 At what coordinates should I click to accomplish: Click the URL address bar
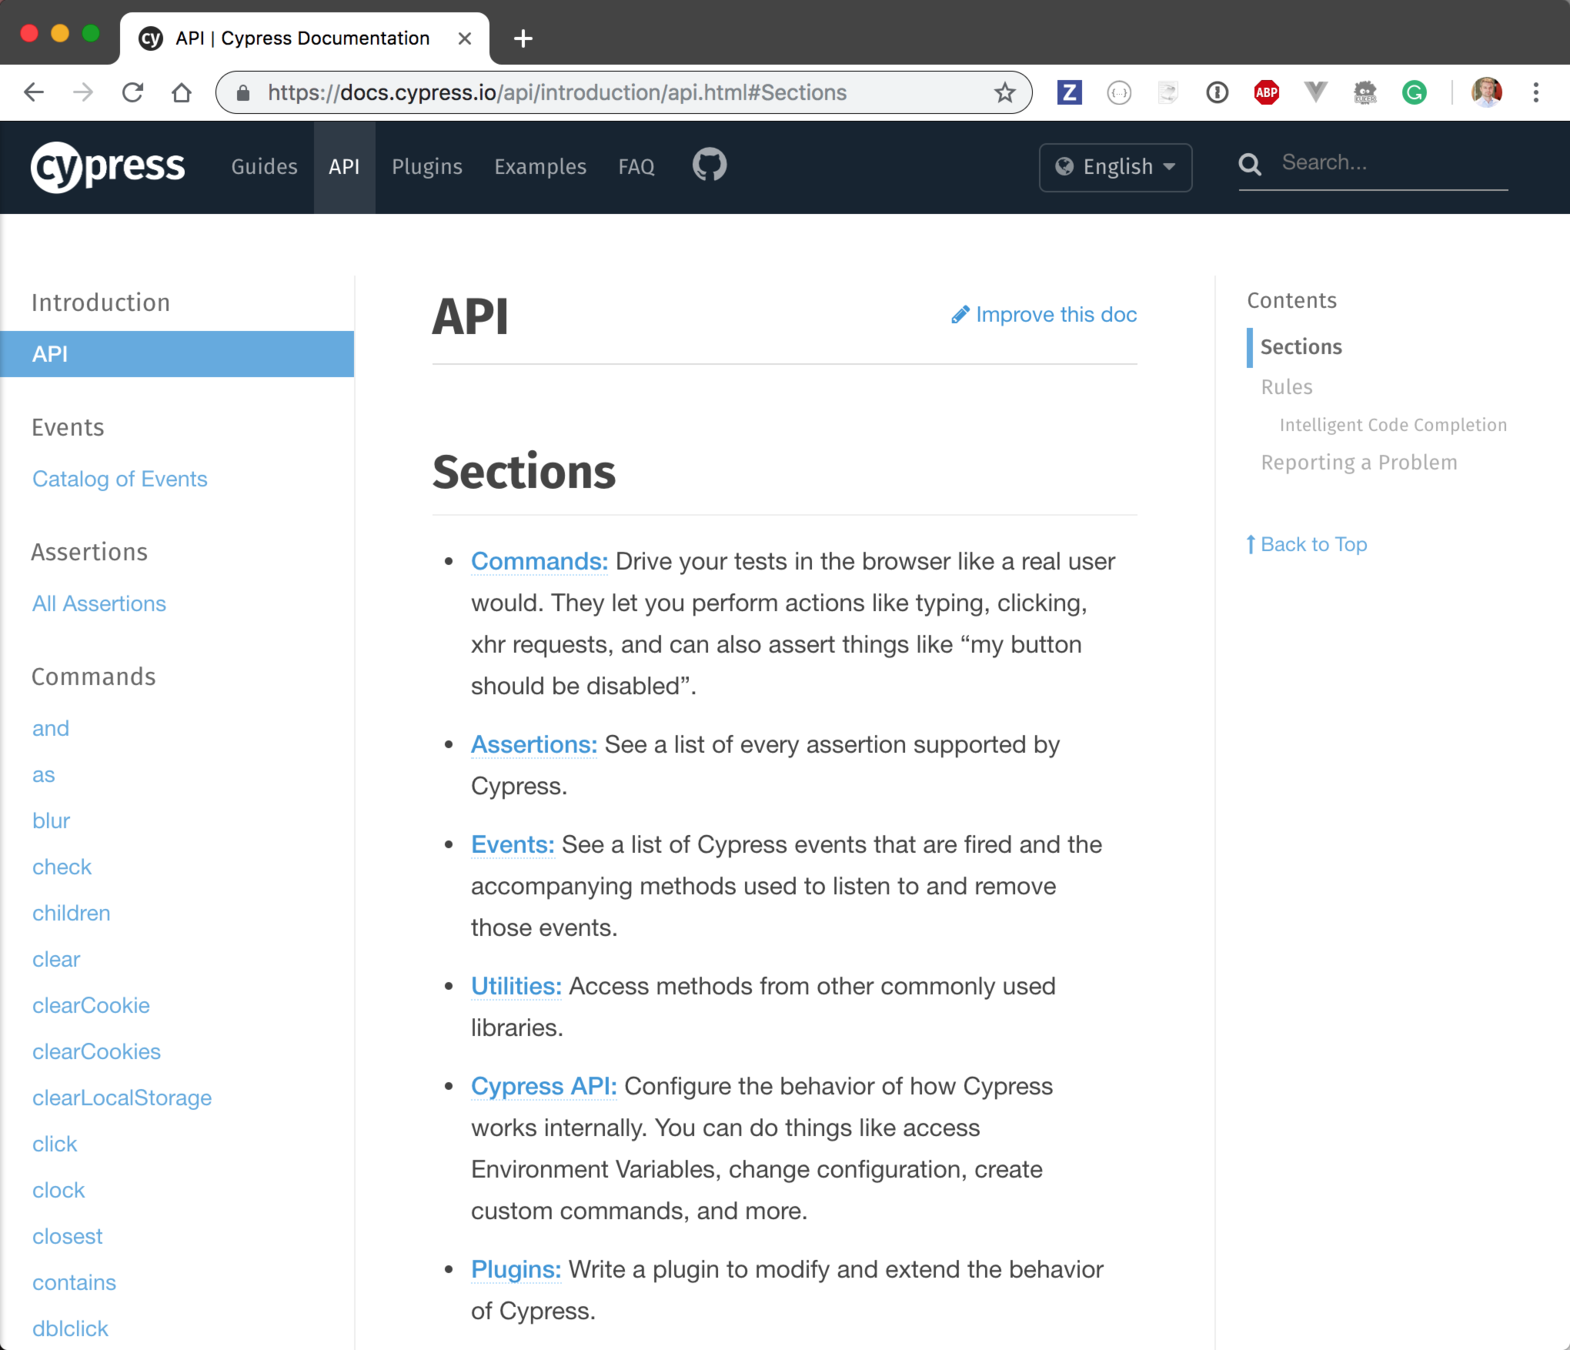pyautogui.click(x=623, y=92)
